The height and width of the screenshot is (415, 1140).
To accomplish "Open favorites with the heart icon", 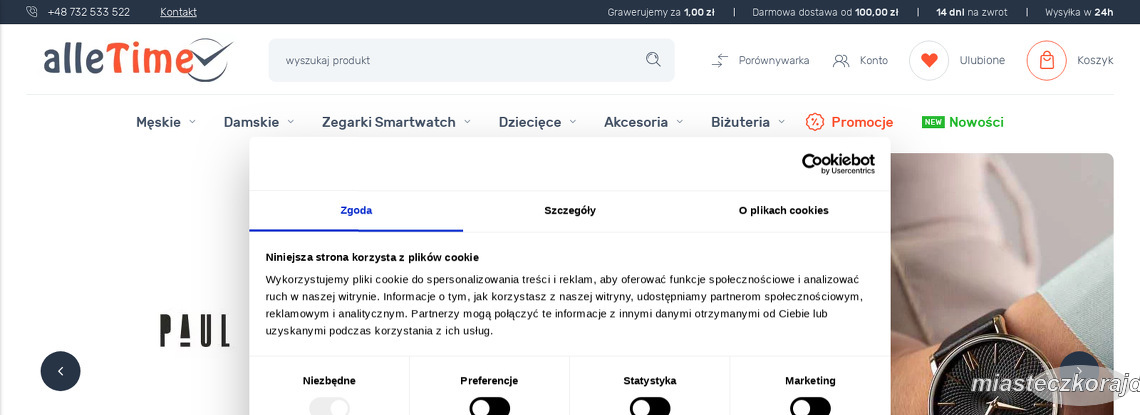I will click(929, 60).
